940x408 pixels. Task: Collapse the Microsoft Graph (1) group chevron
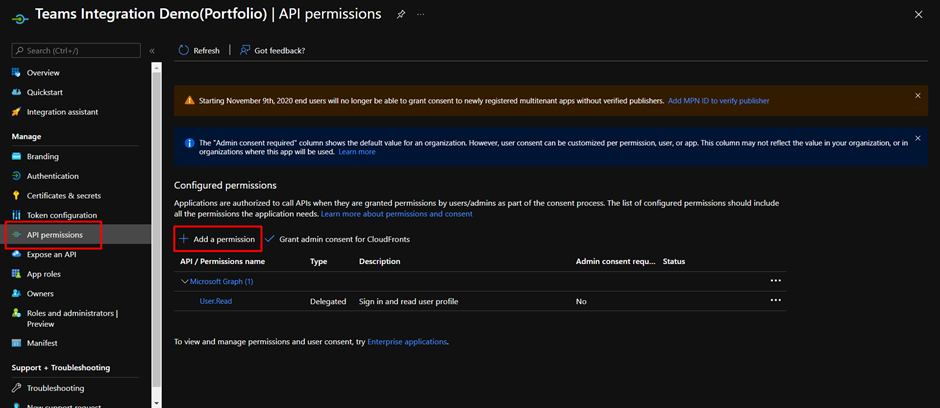pyautogui.click(x=185, y=281)
